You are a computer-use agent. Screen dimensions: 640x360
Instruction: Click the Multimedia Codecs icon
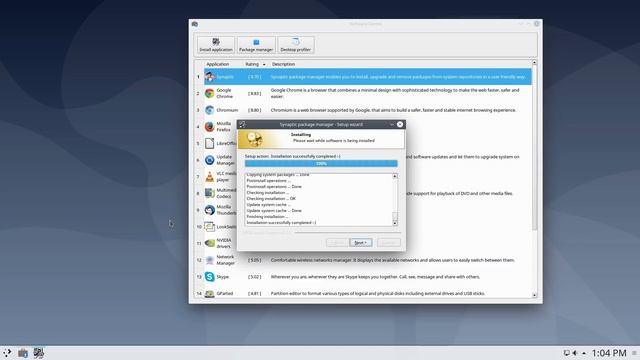click(210, 193)
